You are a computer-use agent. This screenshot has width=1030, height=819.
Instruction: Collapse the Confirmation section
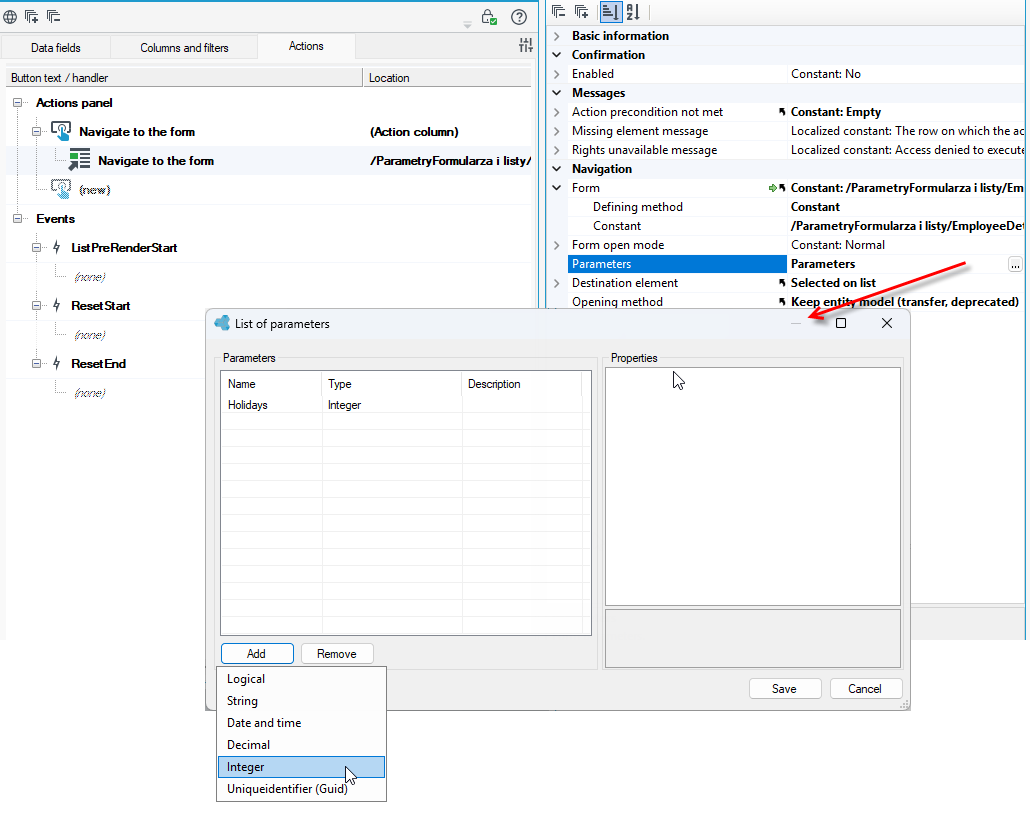[x=557, y=55]
